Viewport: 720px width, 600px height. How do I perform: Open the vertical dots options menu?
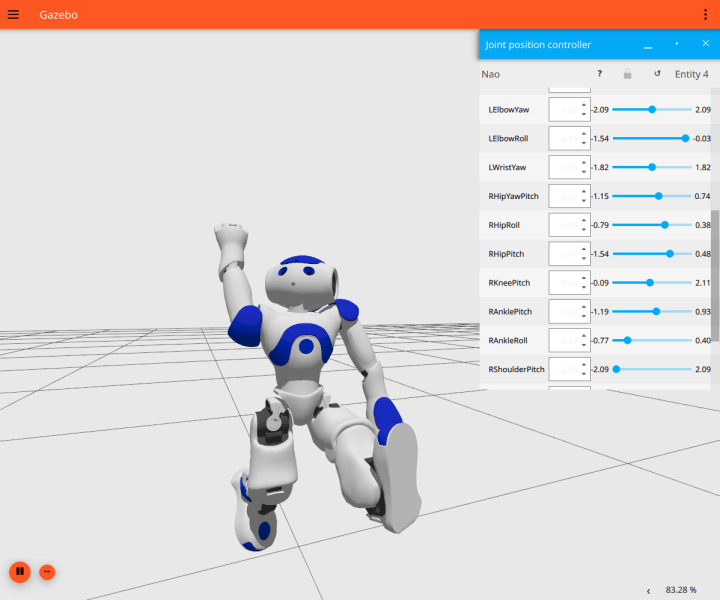705,15
